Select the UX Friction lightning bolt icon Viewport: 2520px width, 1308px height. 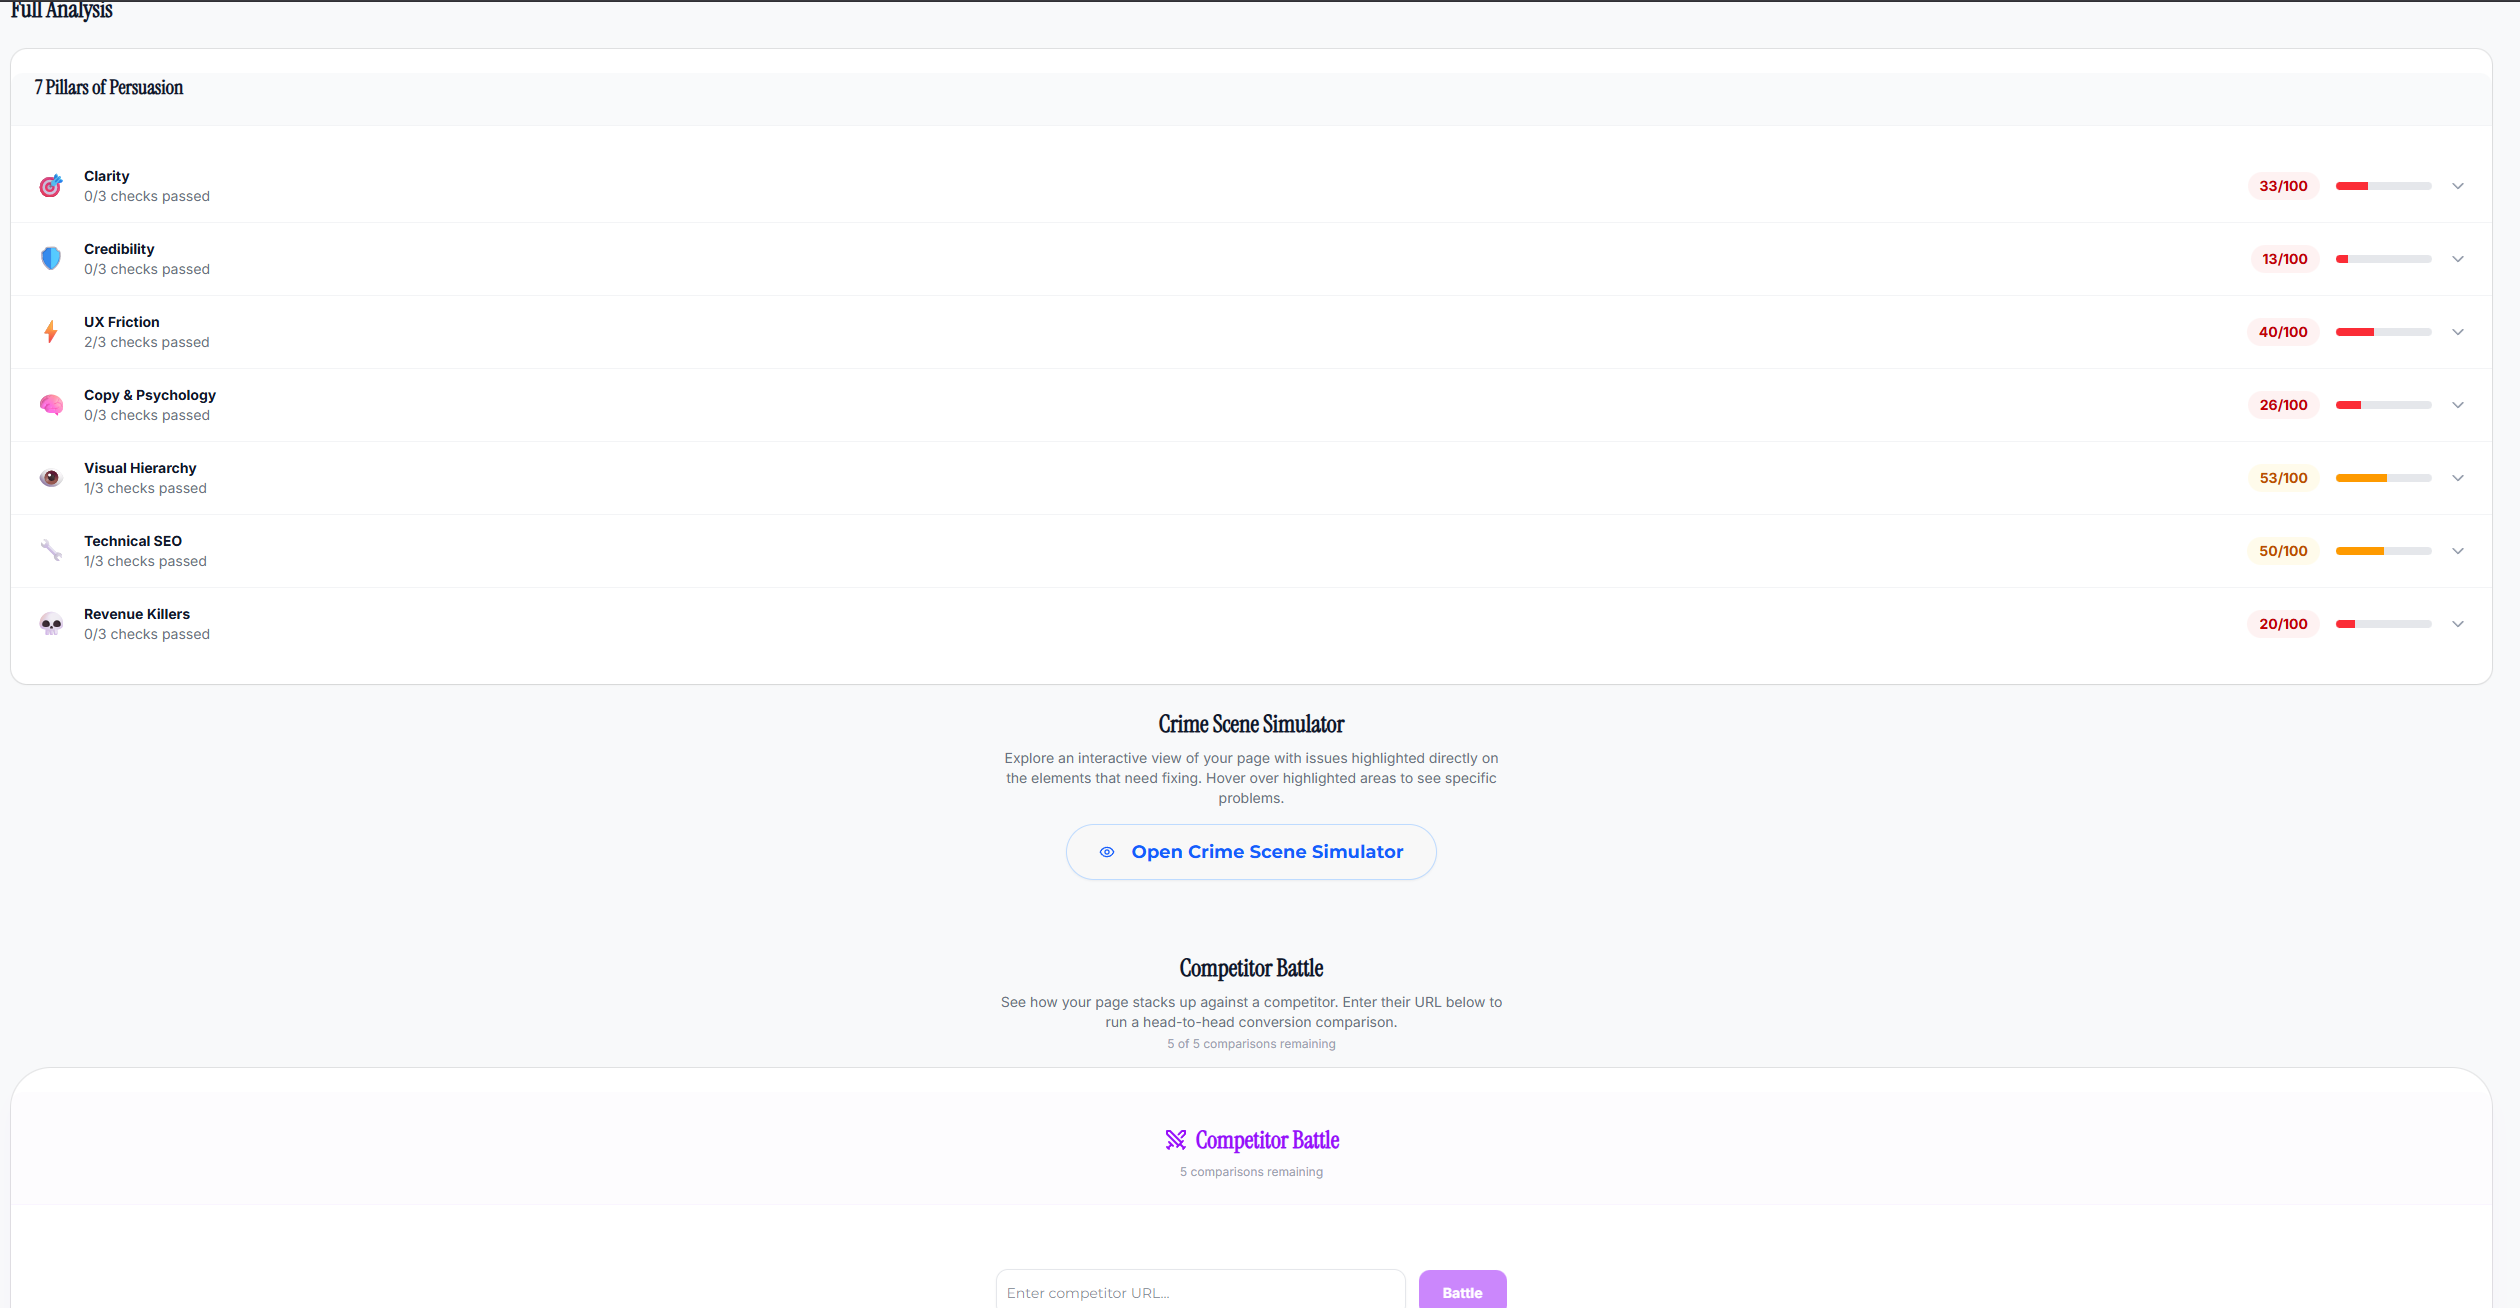tap(51, 331)
